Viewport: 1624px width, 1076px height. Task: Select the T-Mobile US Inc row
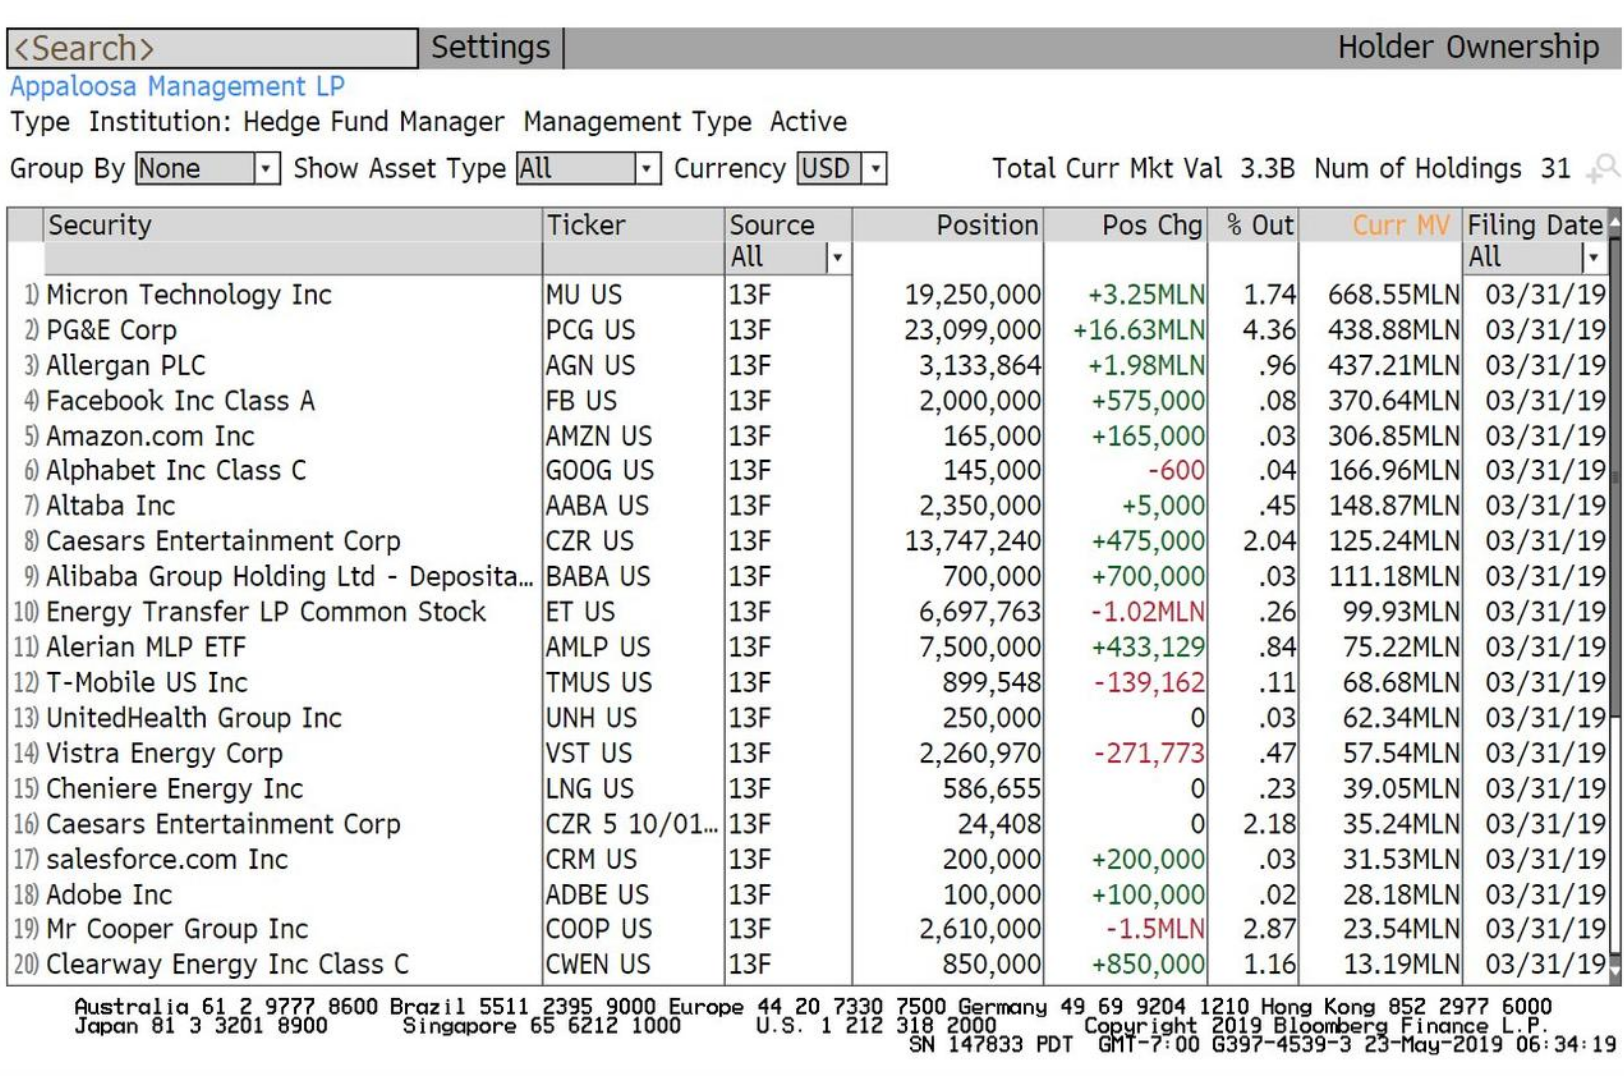(x=810, y=682)
